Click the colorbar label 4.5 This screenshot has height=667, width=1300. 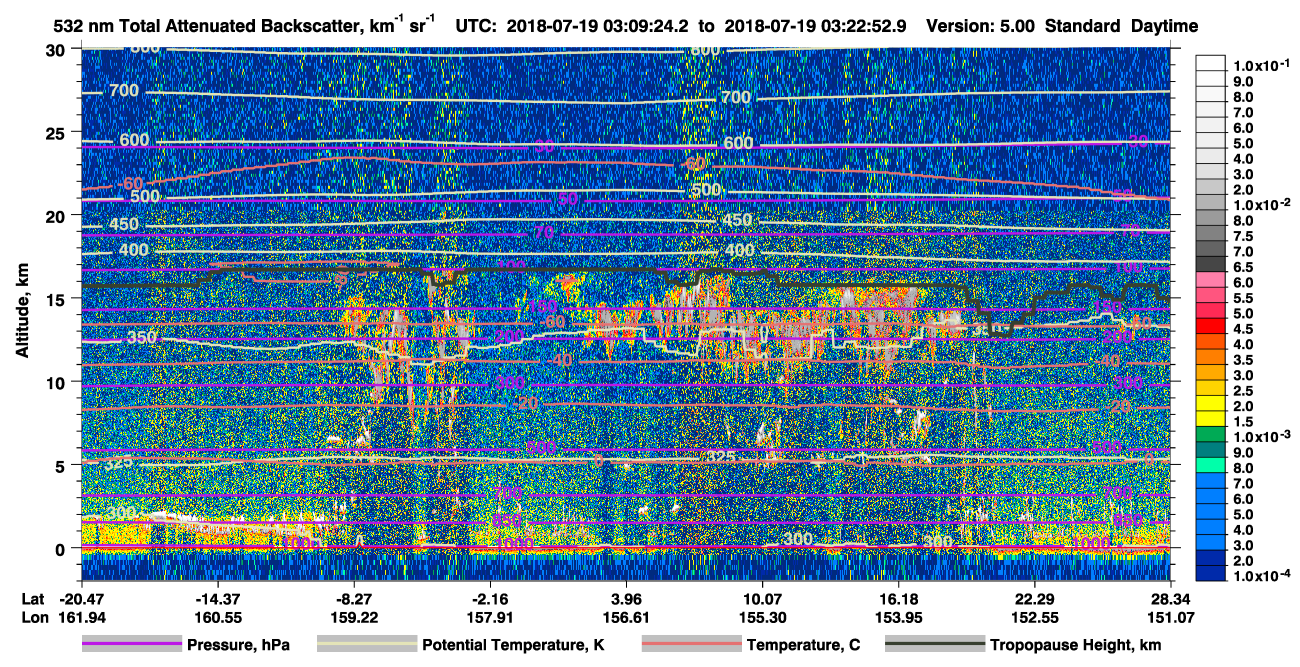click(1244, 329)
